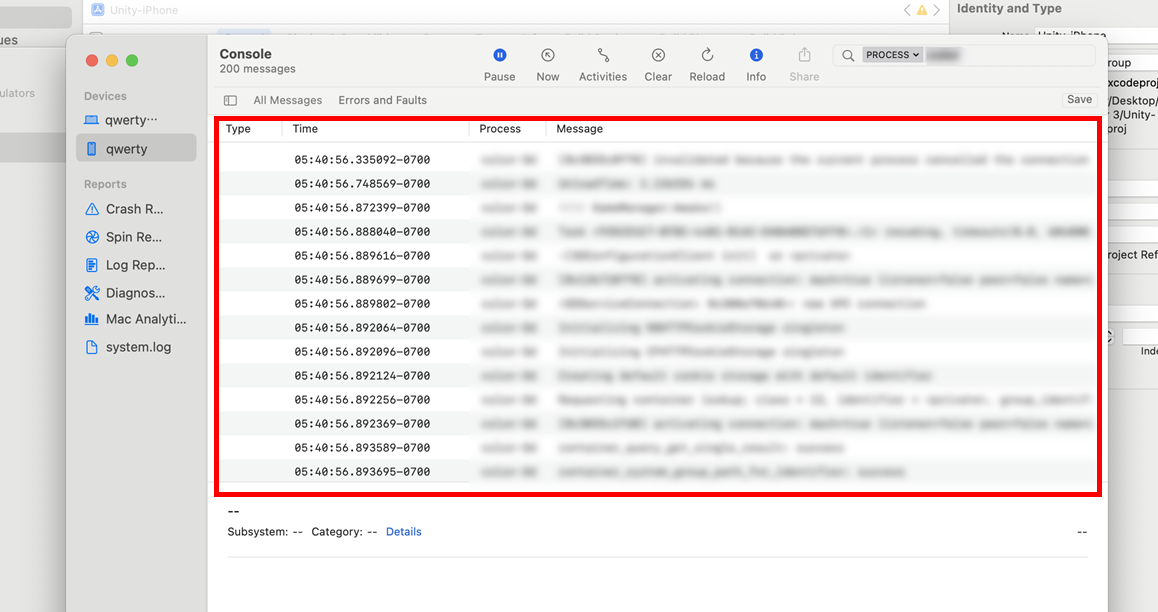Screen dimensions: 1158x612
Task: Select log row at 05:40:56.892096-0700
Action: (657, 351)
